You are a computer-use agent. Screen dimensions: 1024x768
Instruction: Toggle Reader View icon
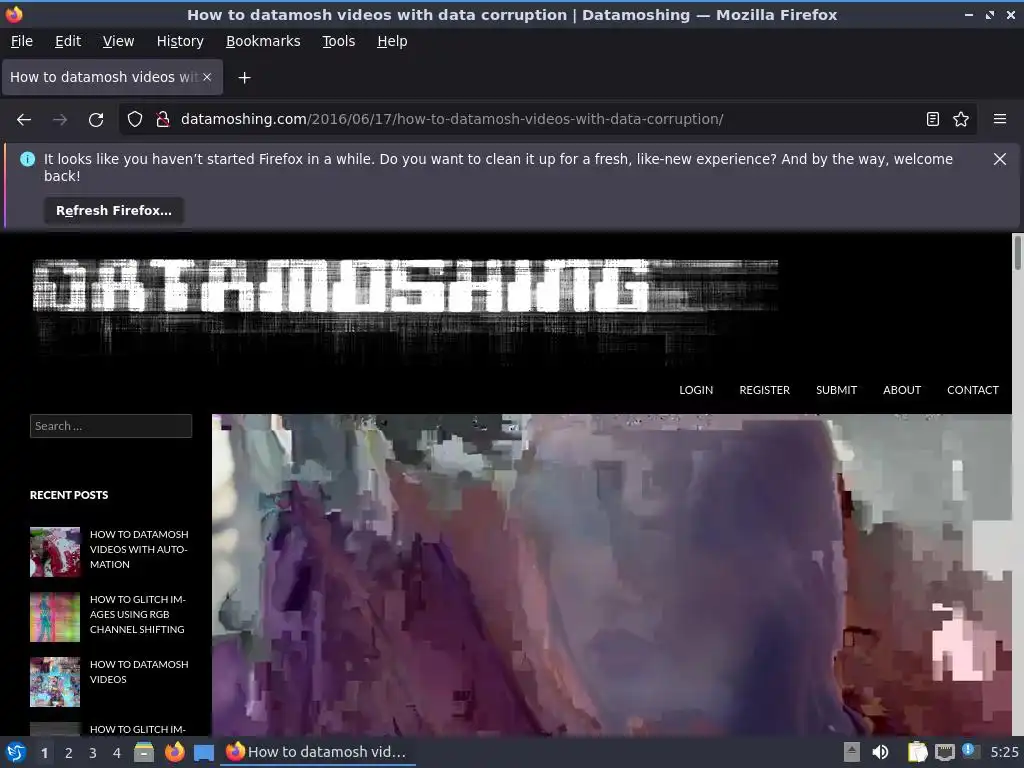tap(933, 119)
